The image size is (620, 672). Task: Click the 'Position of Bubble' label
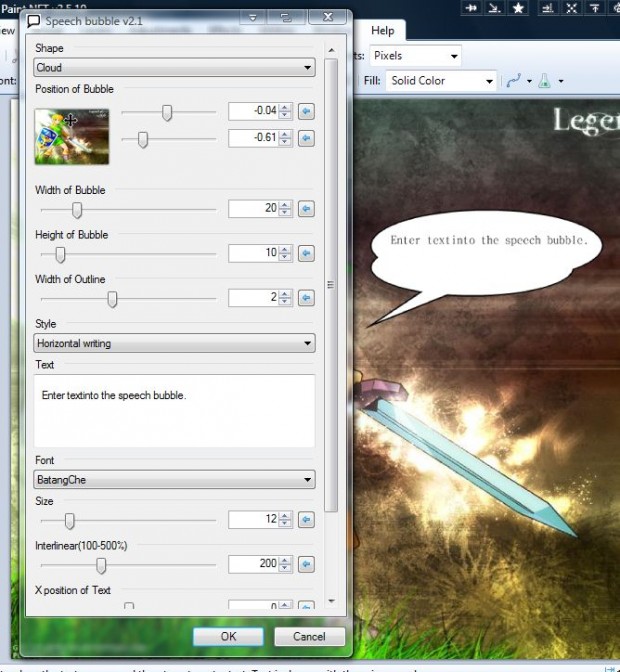tap(75, 89)
